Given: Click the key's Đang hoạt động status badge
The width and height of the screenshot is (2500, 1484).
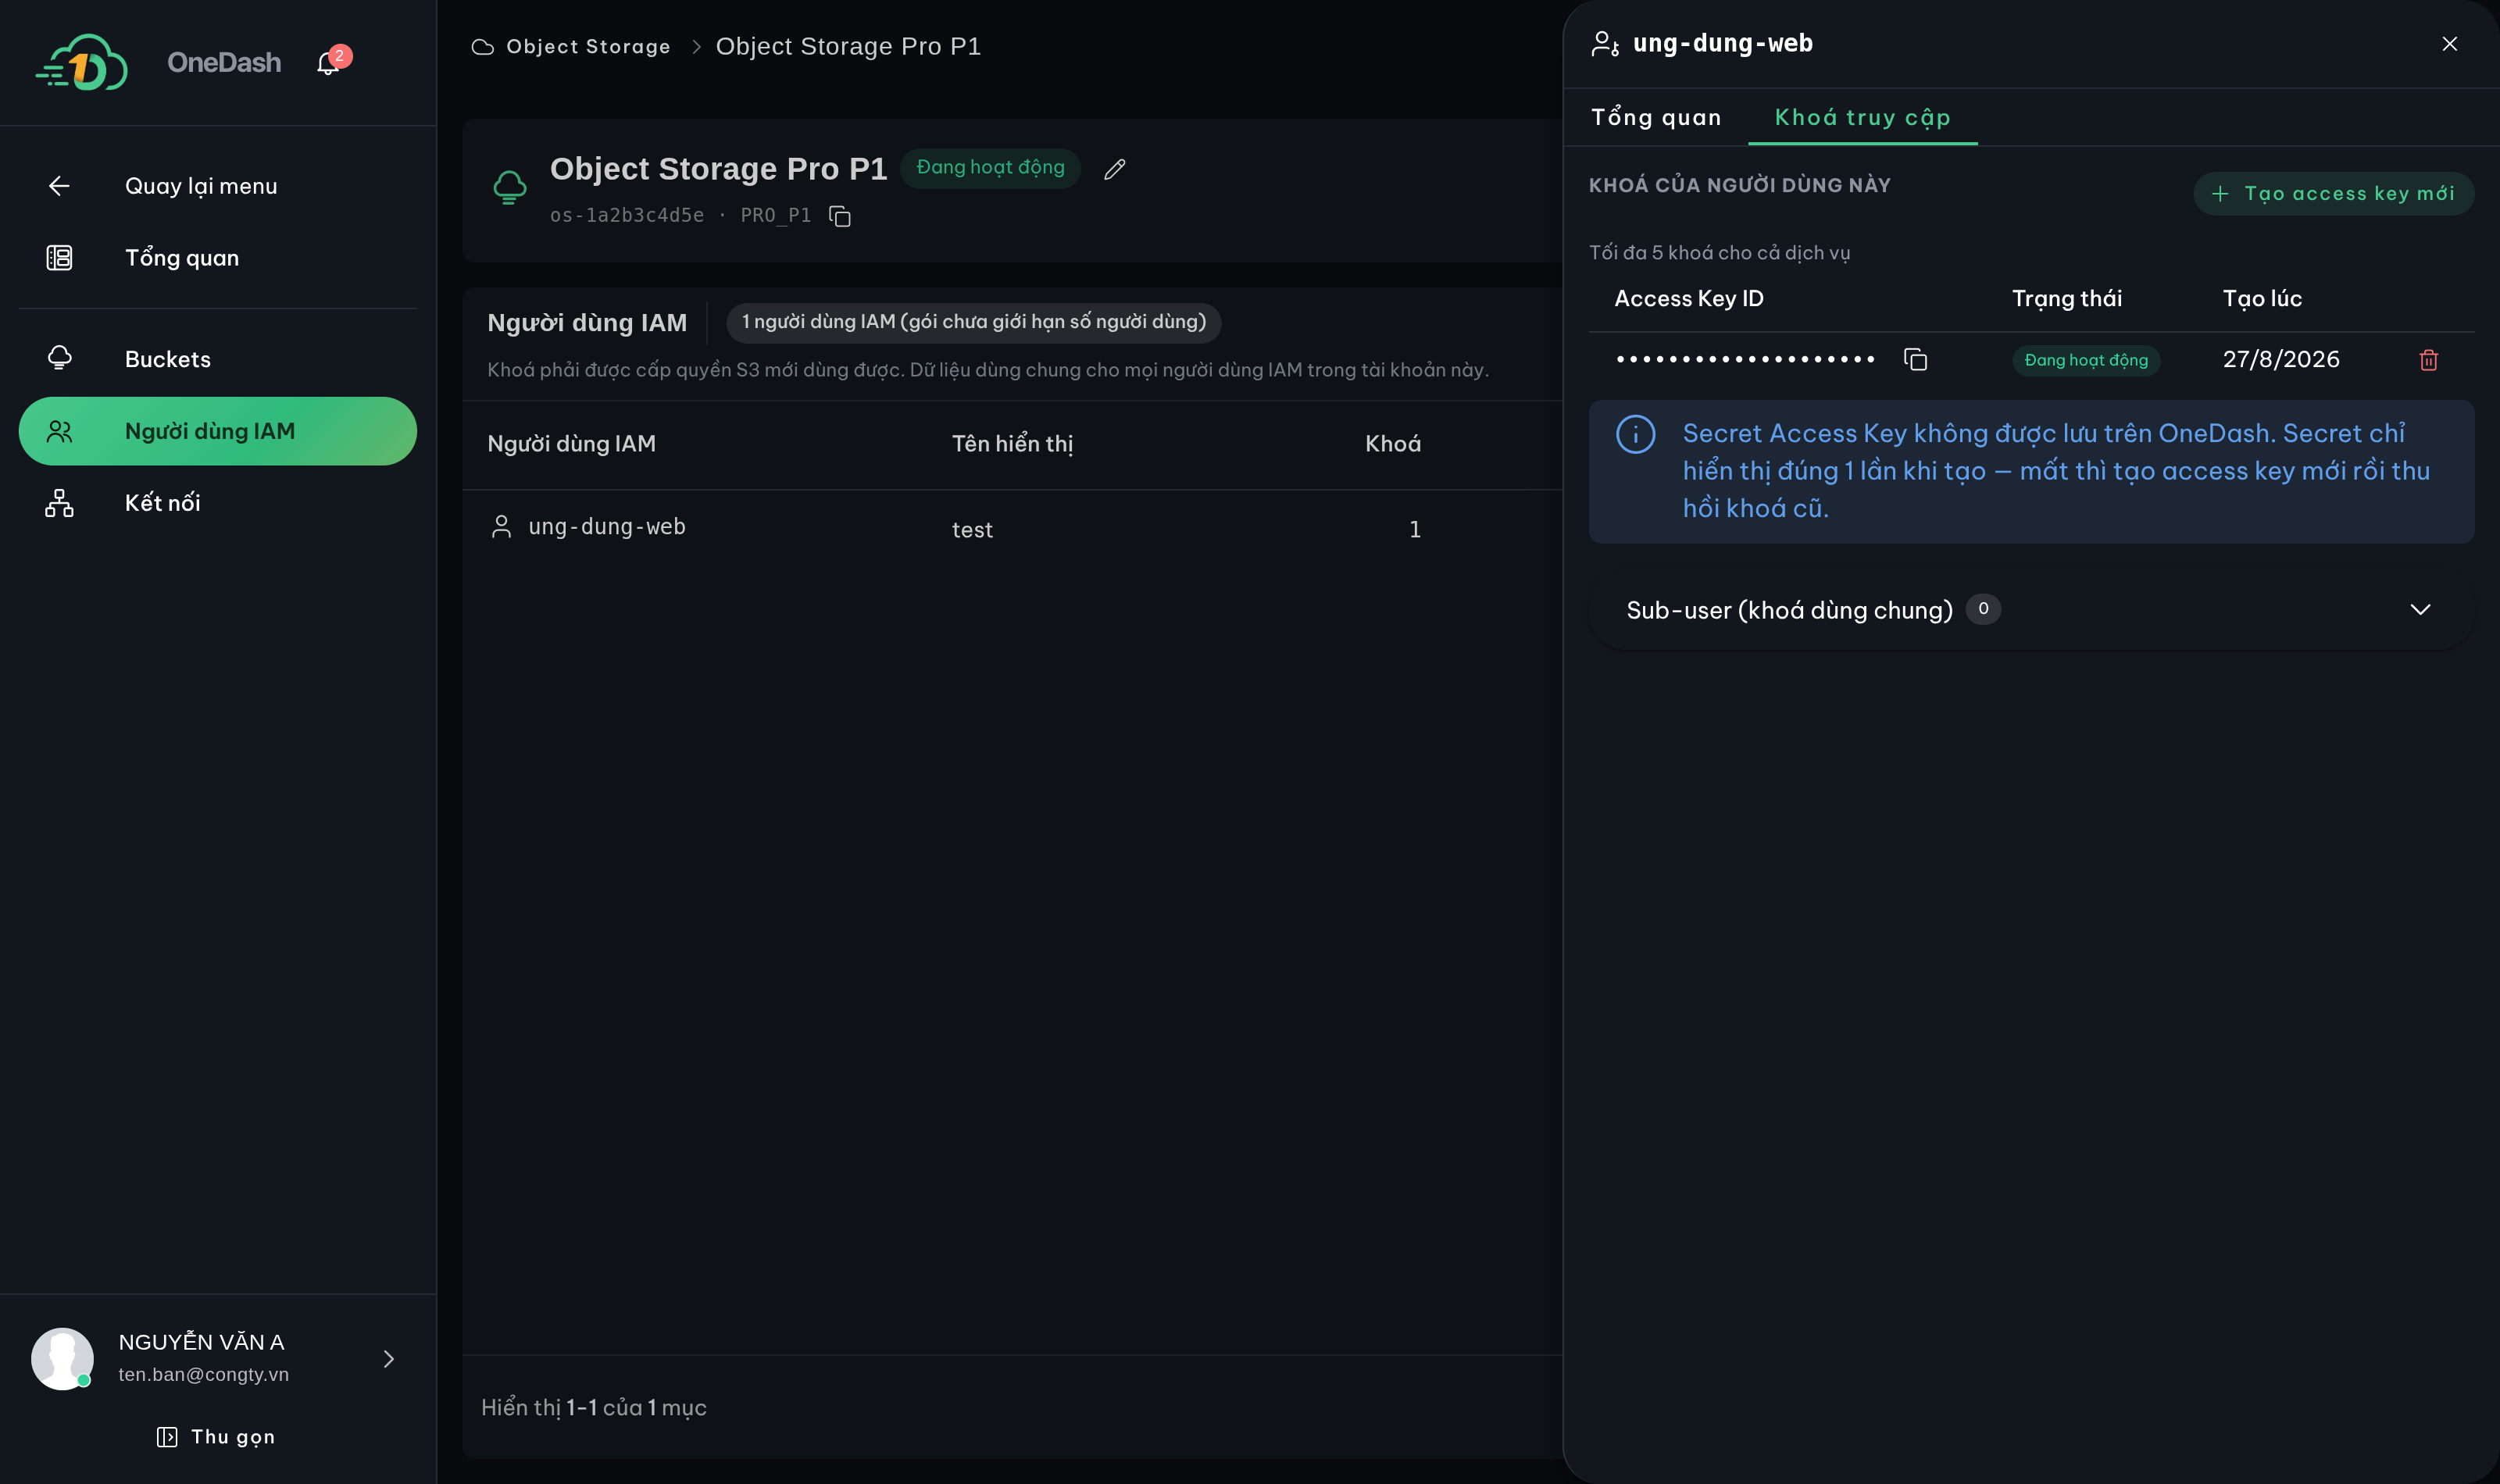Looking at the screenshot, I should pyautogui.click(x=2086, y=360).
